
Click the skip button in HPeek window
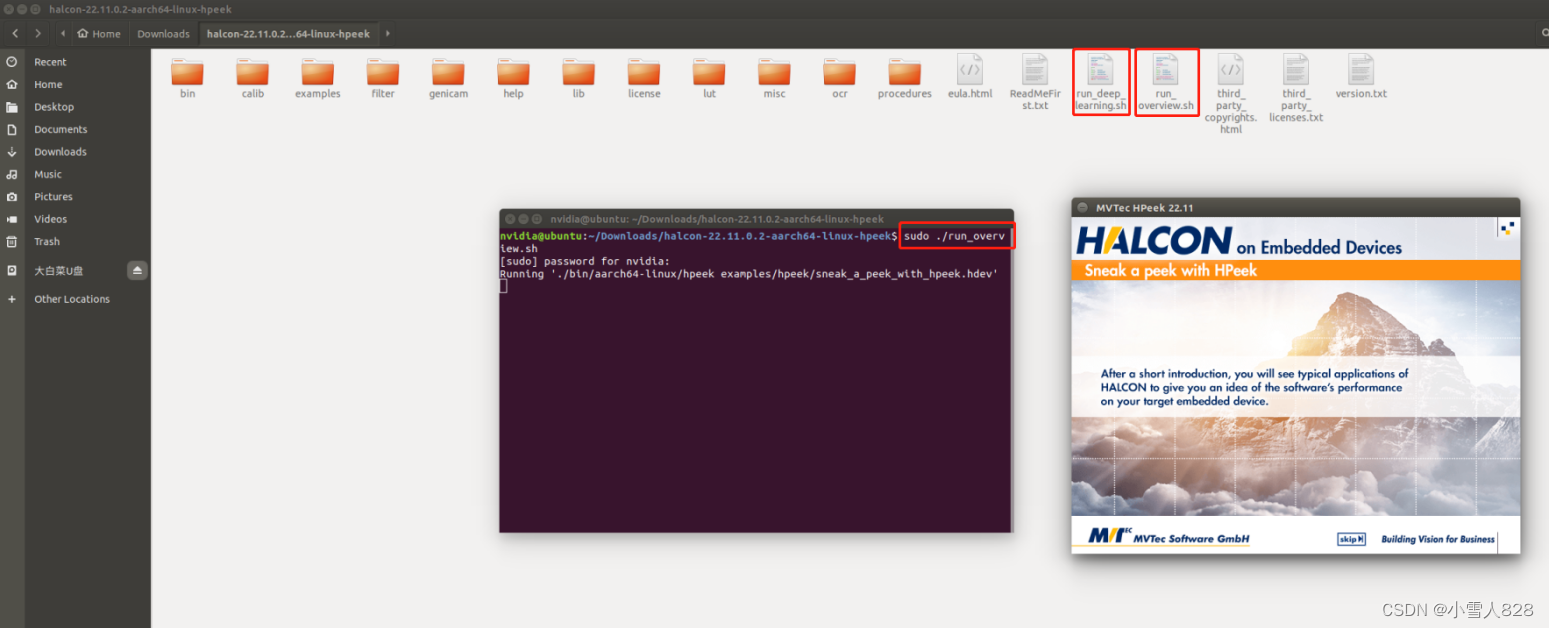tap(1350, 538)
